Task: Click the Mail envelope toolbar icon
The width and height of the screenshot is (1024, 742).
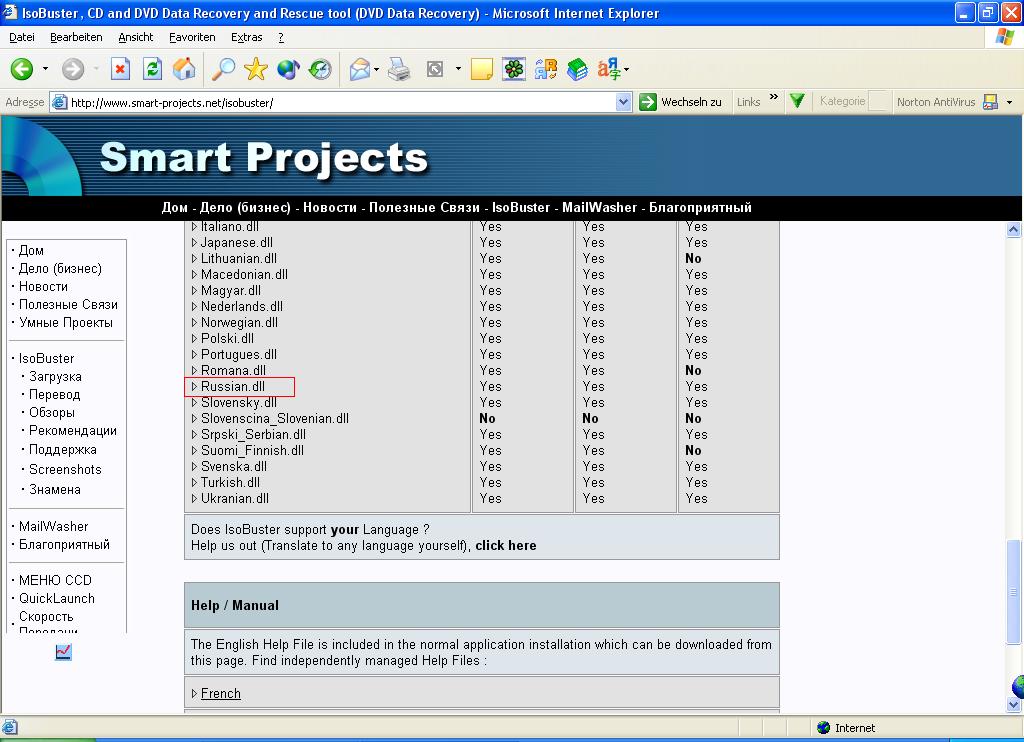Action: pos(360,69)
